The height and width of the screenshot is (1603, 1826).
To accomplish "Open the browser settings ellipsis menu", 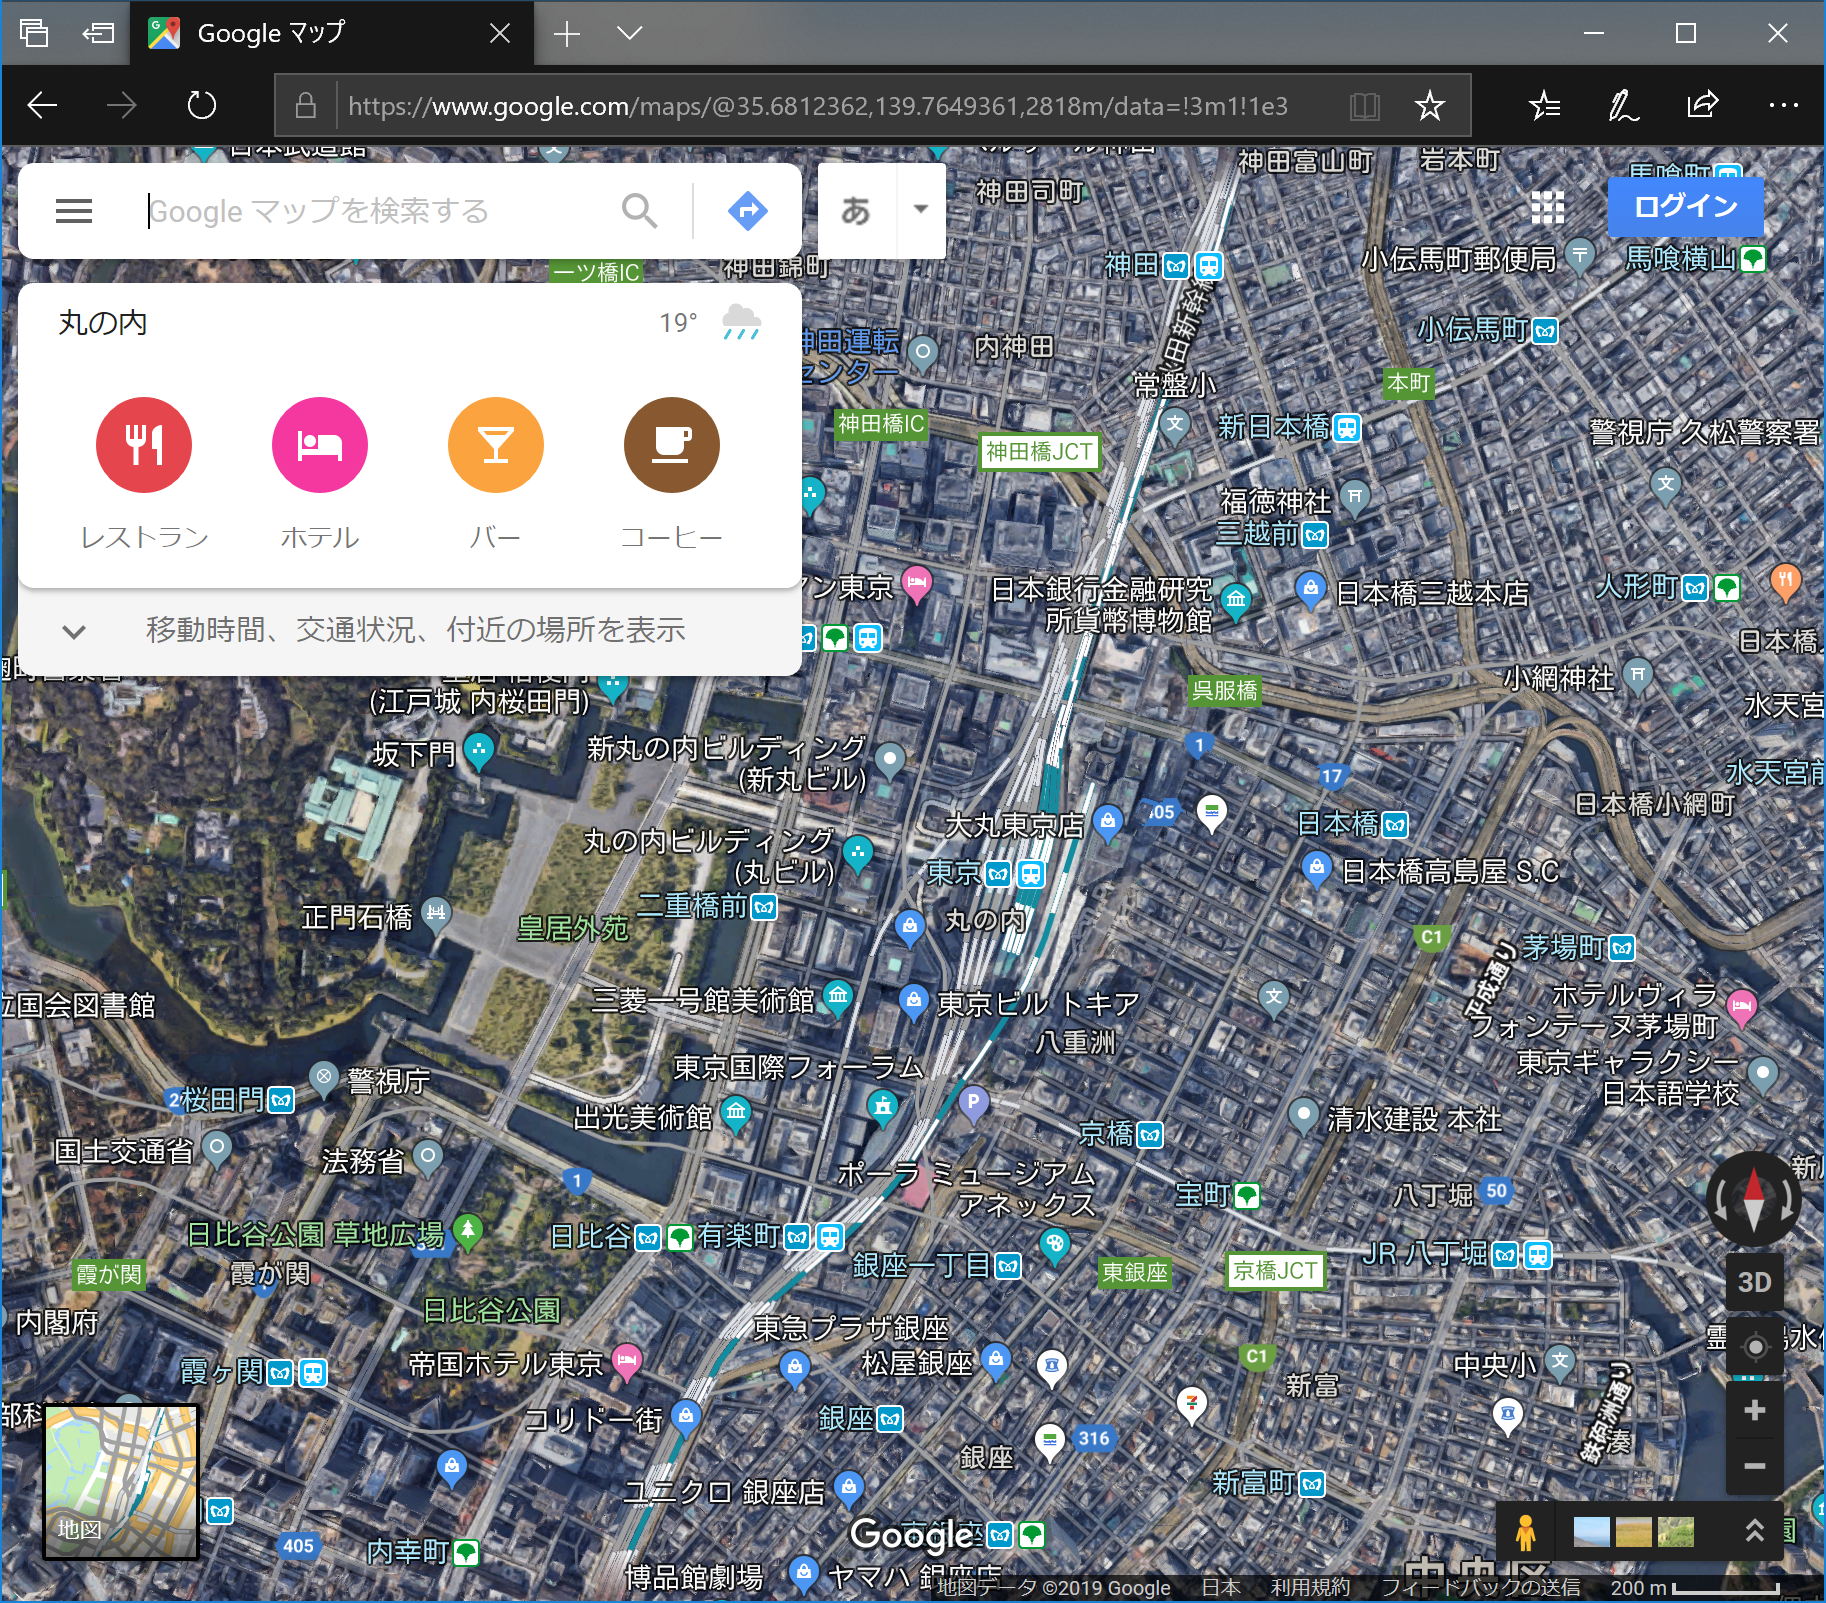I will click(1783, 105).
